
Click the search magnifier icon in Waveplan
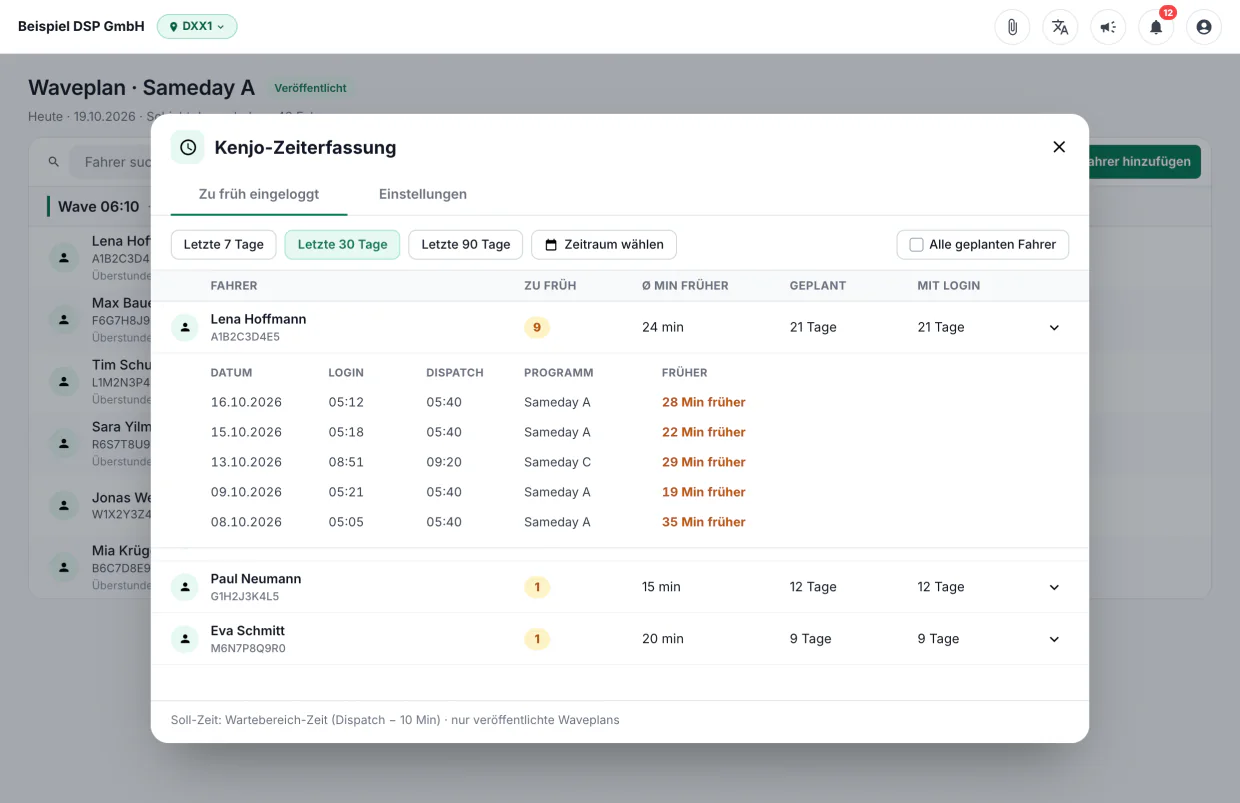(x=54, y=162)
